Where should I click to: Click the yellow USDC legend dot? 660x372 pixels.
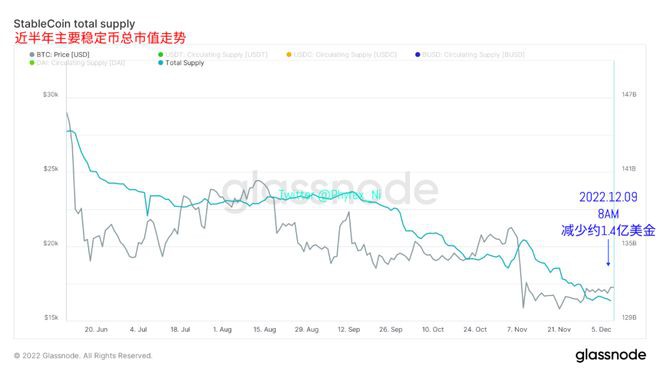pos(289,55)
